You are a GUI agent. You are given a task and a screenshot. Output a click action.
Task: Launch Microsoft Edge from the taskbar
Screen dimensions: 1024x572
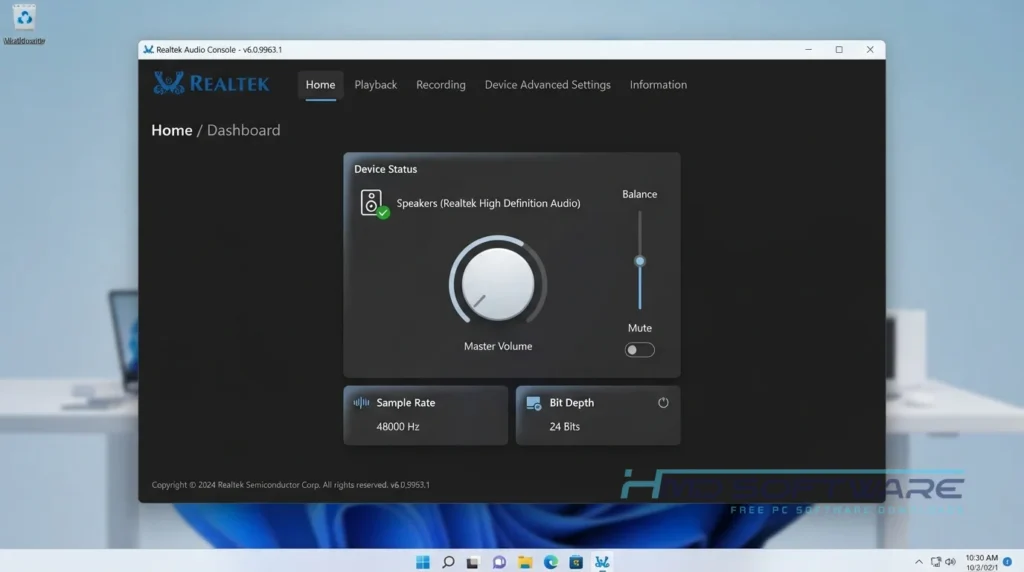551,562
